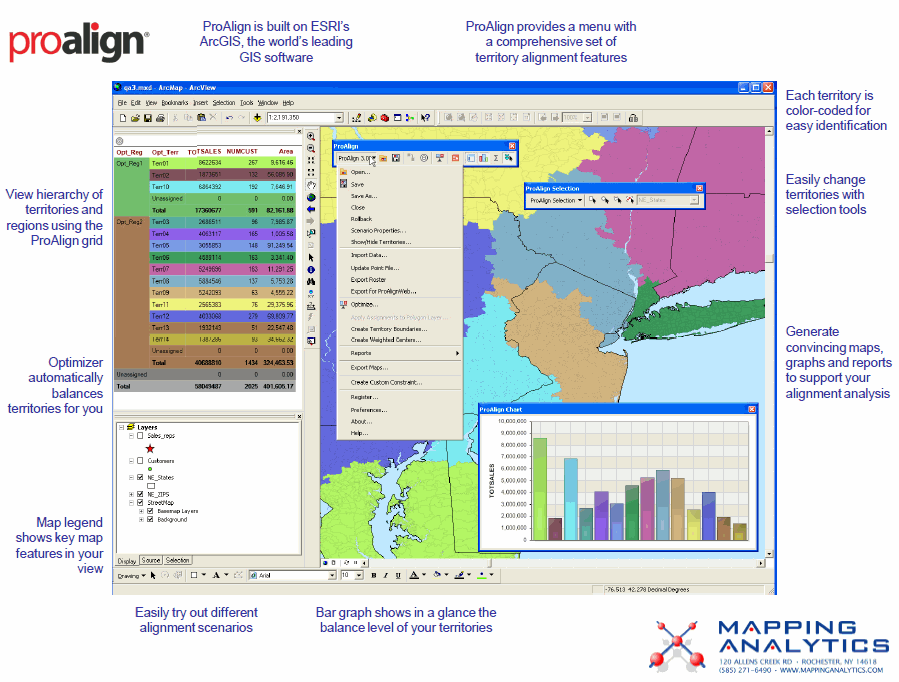Enable the Sales_reps layer checkbox
The image size is (899, 682).
(139, 437)
